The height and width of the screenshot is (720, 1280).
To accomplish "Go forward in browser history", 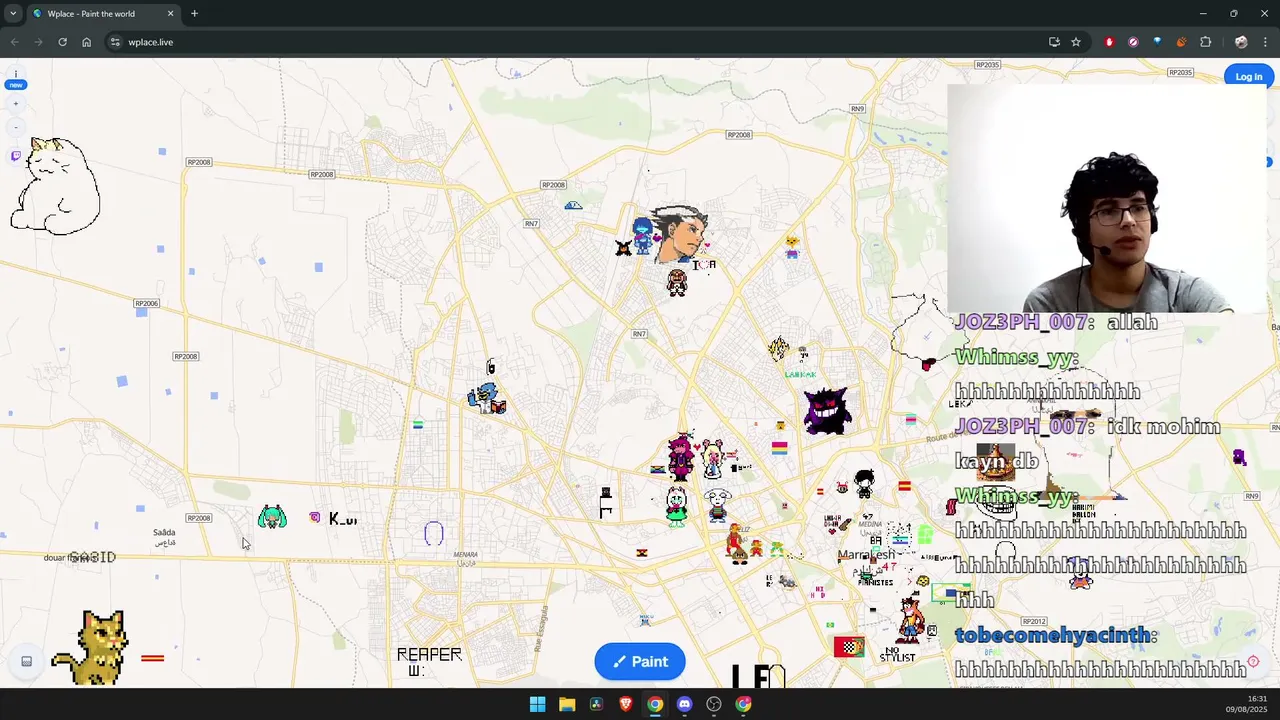I will click(x=38, y=42).
